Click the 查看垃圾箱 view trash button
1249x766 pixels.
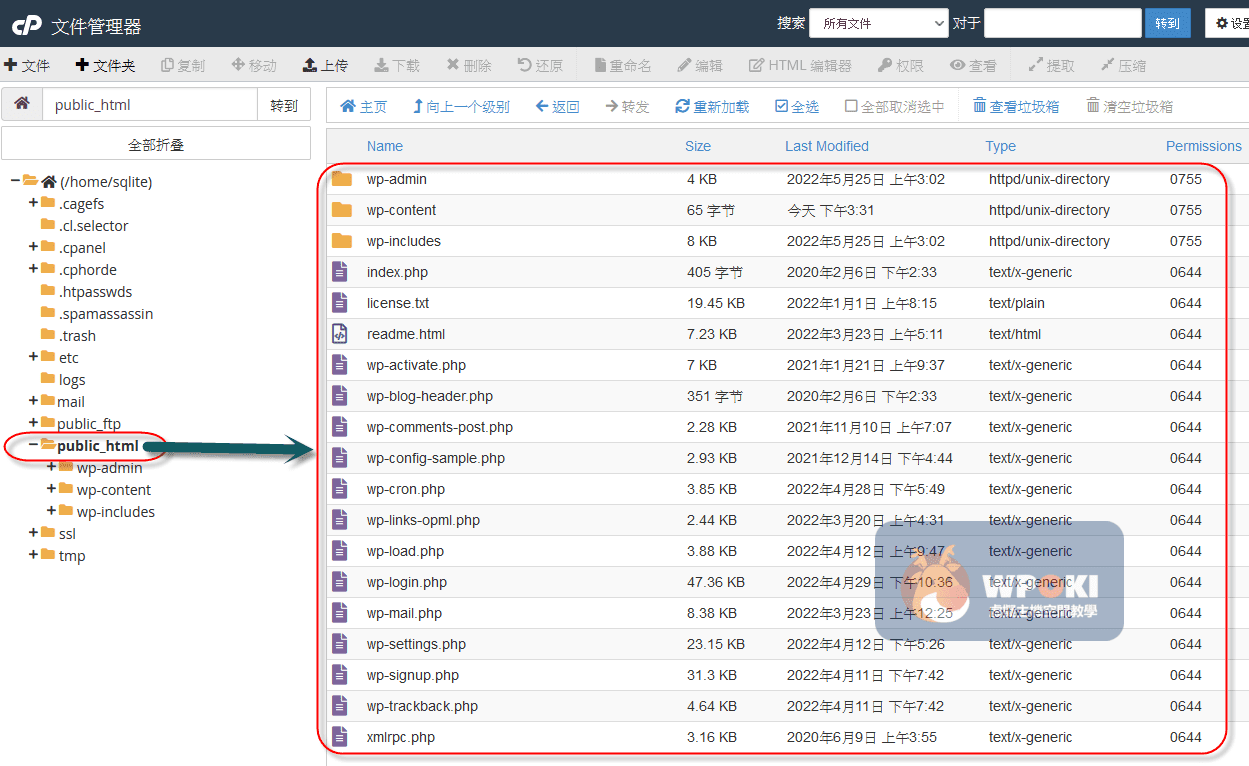pyautogui.click(x=1016, y=106)
